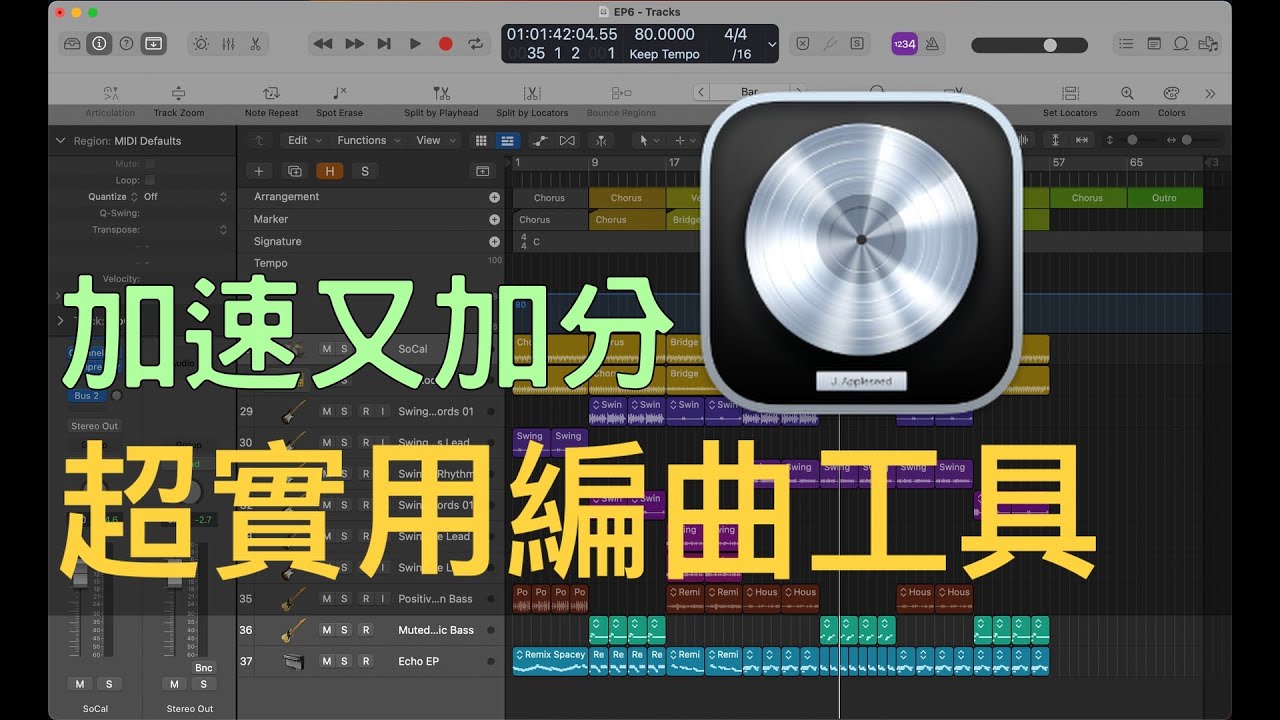Click Note Repeat toolbar icon
The width and height of the screenshot is (1280, 720).
coord(271,93)
